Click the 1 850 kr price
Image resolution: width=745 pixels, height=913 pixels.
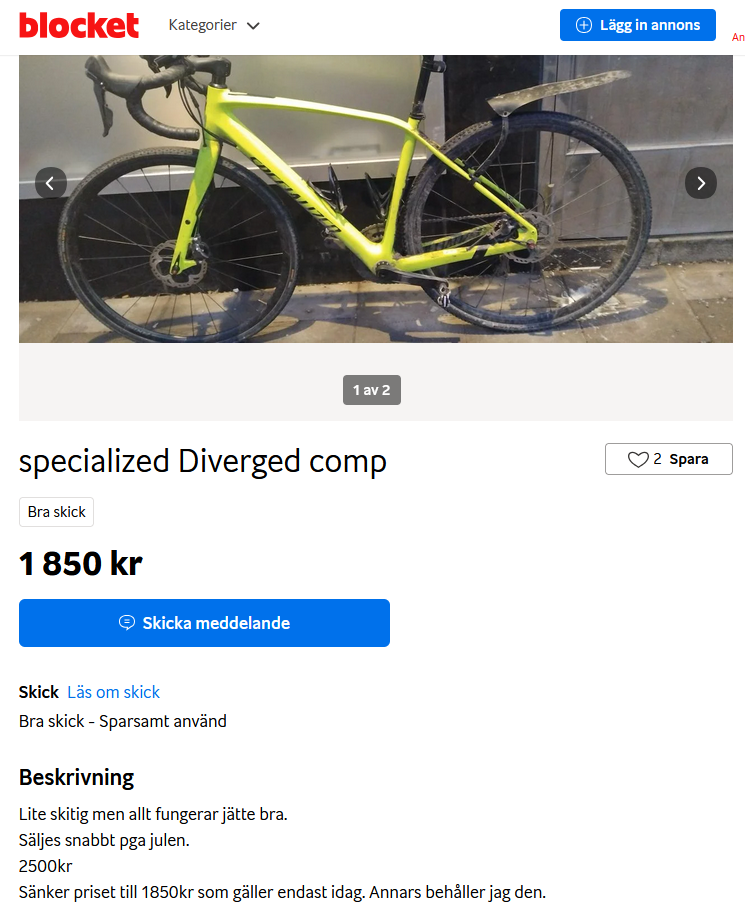pos(80,564)
